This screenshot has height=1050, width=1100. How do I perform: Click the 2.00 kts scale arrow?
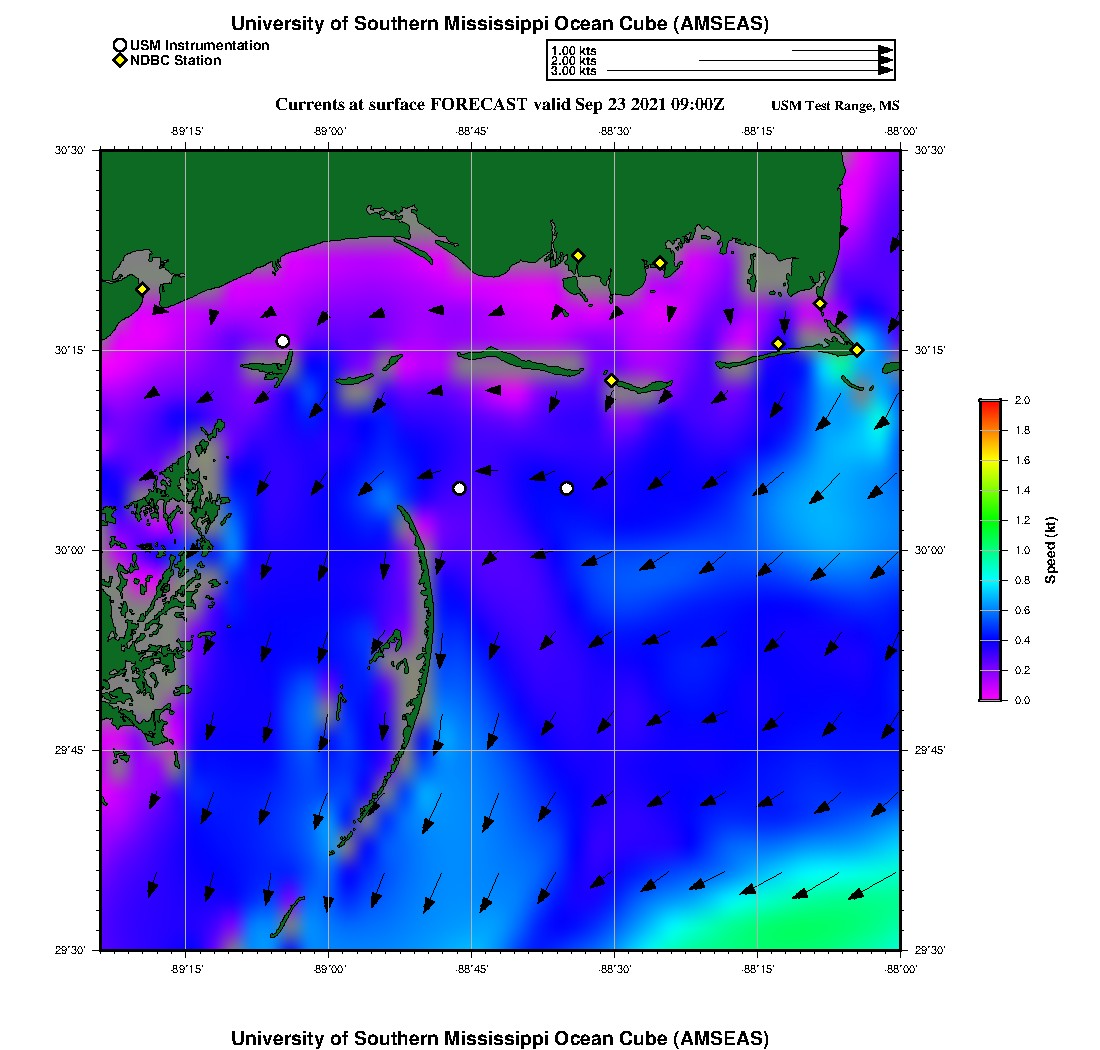point(796,60)
